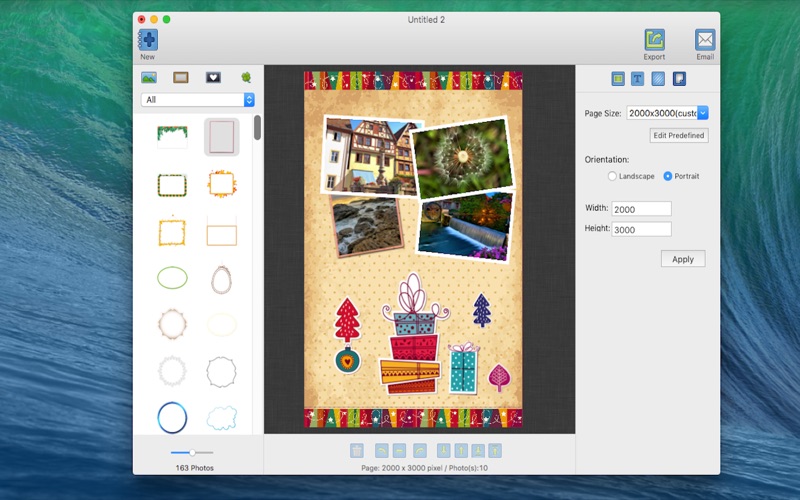Rotate selection clockwise with the right arrow icon
This screenshot has width=800, height=500.
click(420, 451)
